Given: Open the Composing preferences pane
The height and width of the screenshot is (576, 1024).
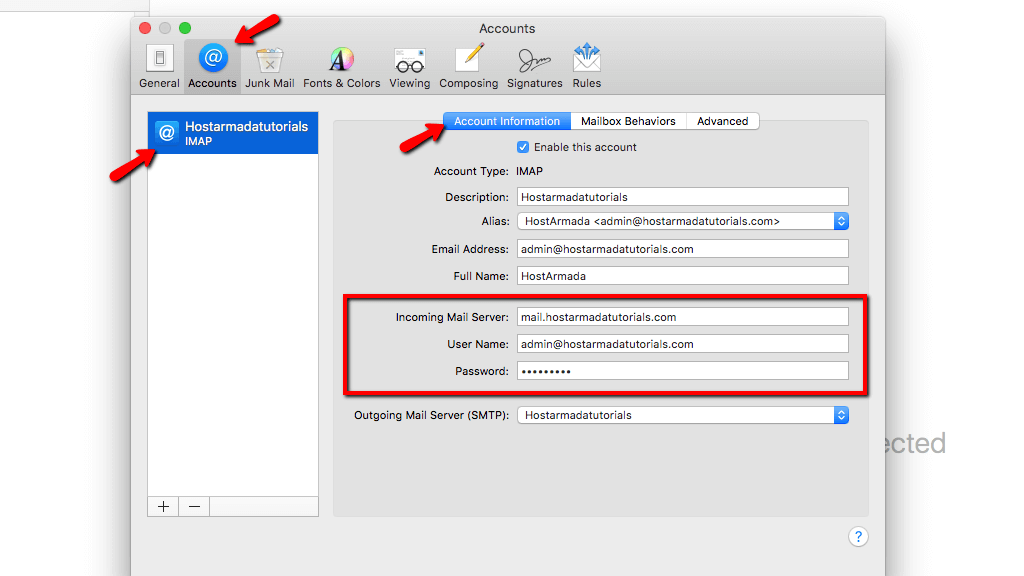Looking at the screenshot, I should tap(468, 67).
